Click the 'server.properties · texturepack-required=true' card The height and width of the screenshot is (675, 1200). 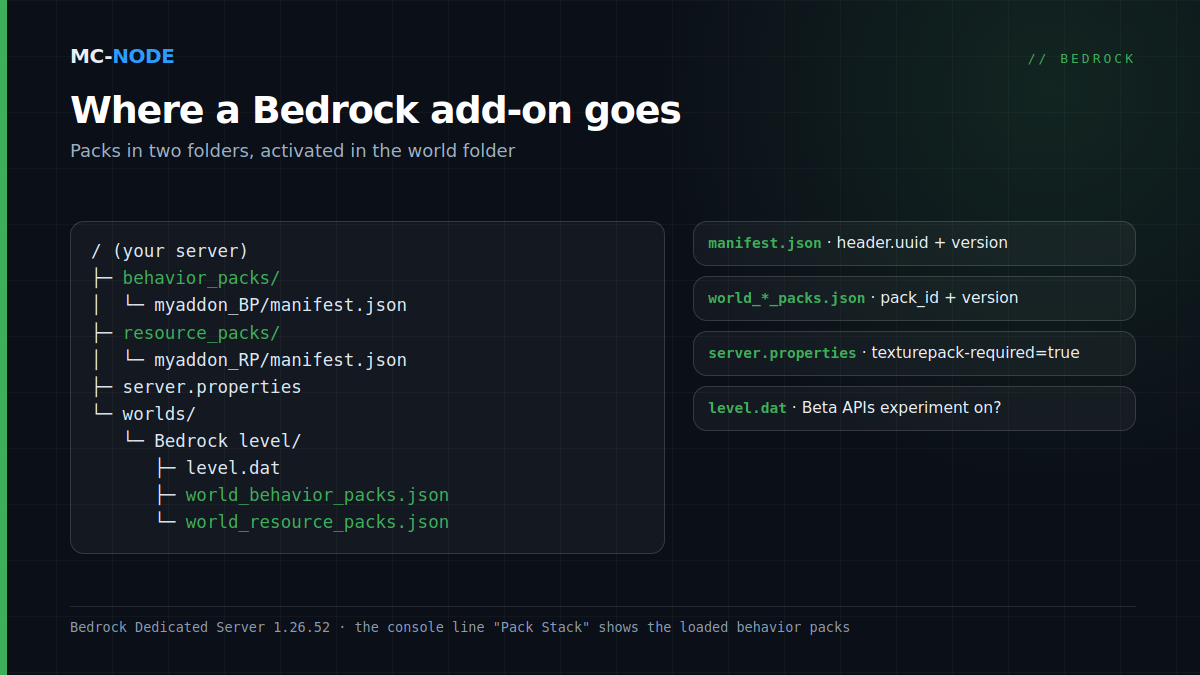[914, 353]
